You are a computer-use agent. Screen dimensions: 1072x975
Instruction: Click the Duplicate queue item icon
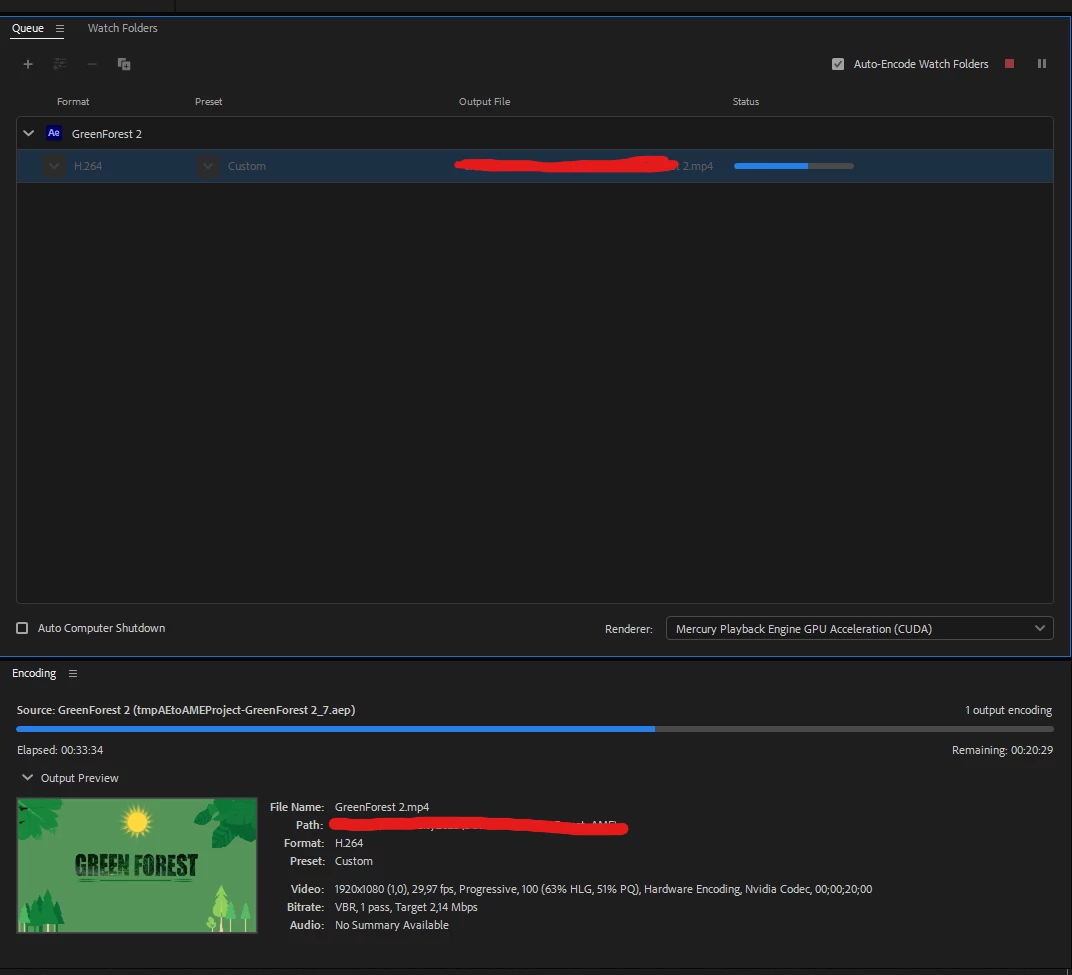[x=124, y=64]
